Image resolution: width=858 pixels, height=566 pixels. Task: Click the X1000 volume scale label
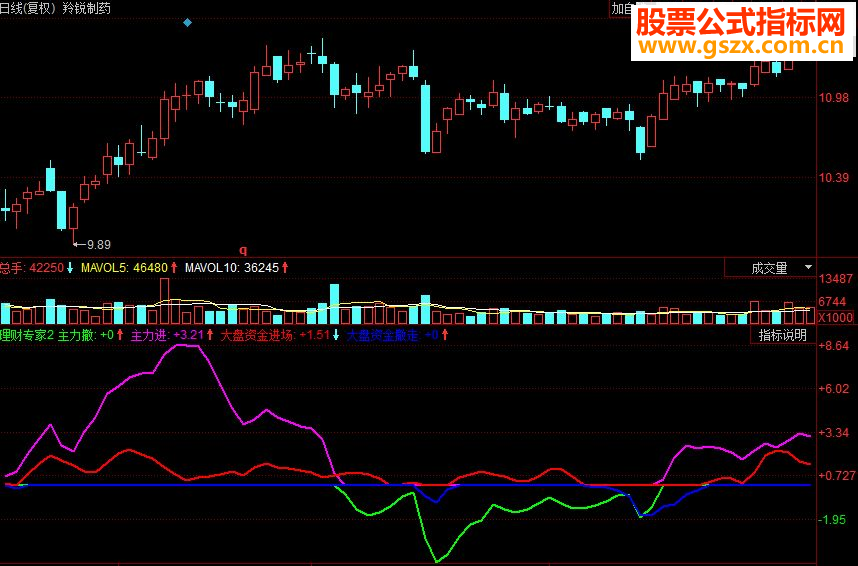pyautogui.click(x=836, y=317)
